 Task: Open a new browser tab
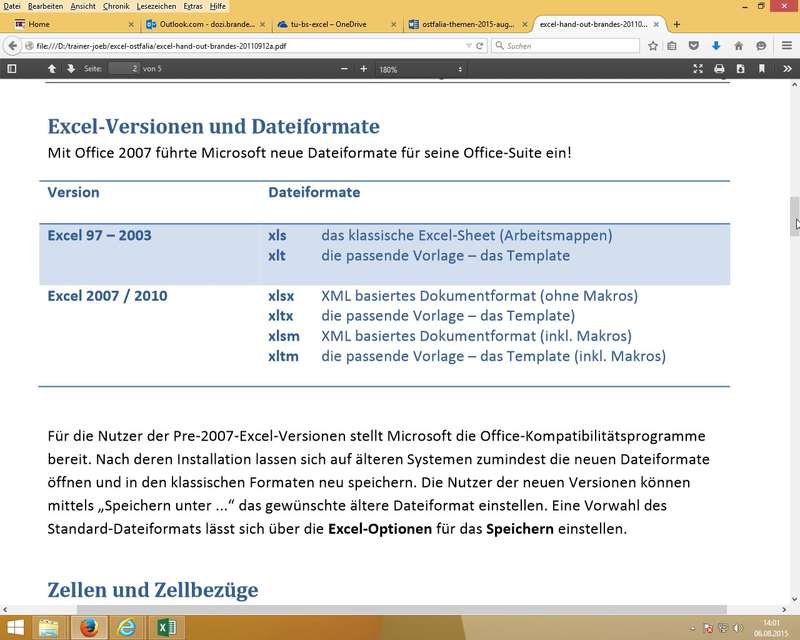[x=677, y=24]
